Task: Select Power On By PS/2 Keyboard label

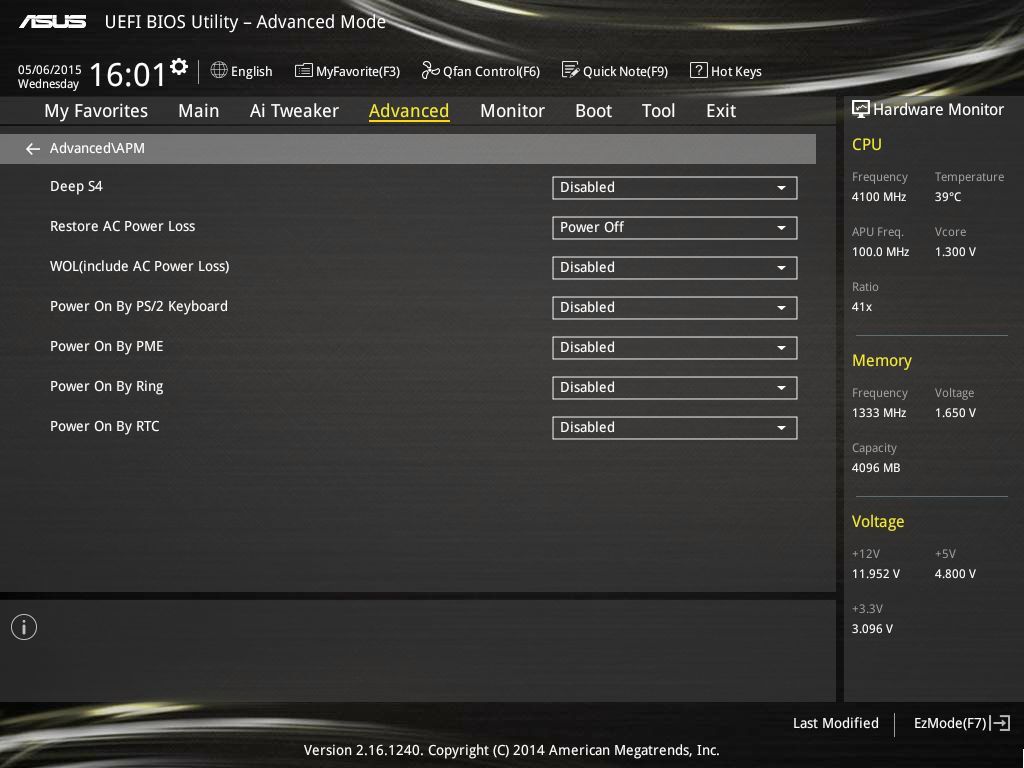Action: [x=139, y=306]
